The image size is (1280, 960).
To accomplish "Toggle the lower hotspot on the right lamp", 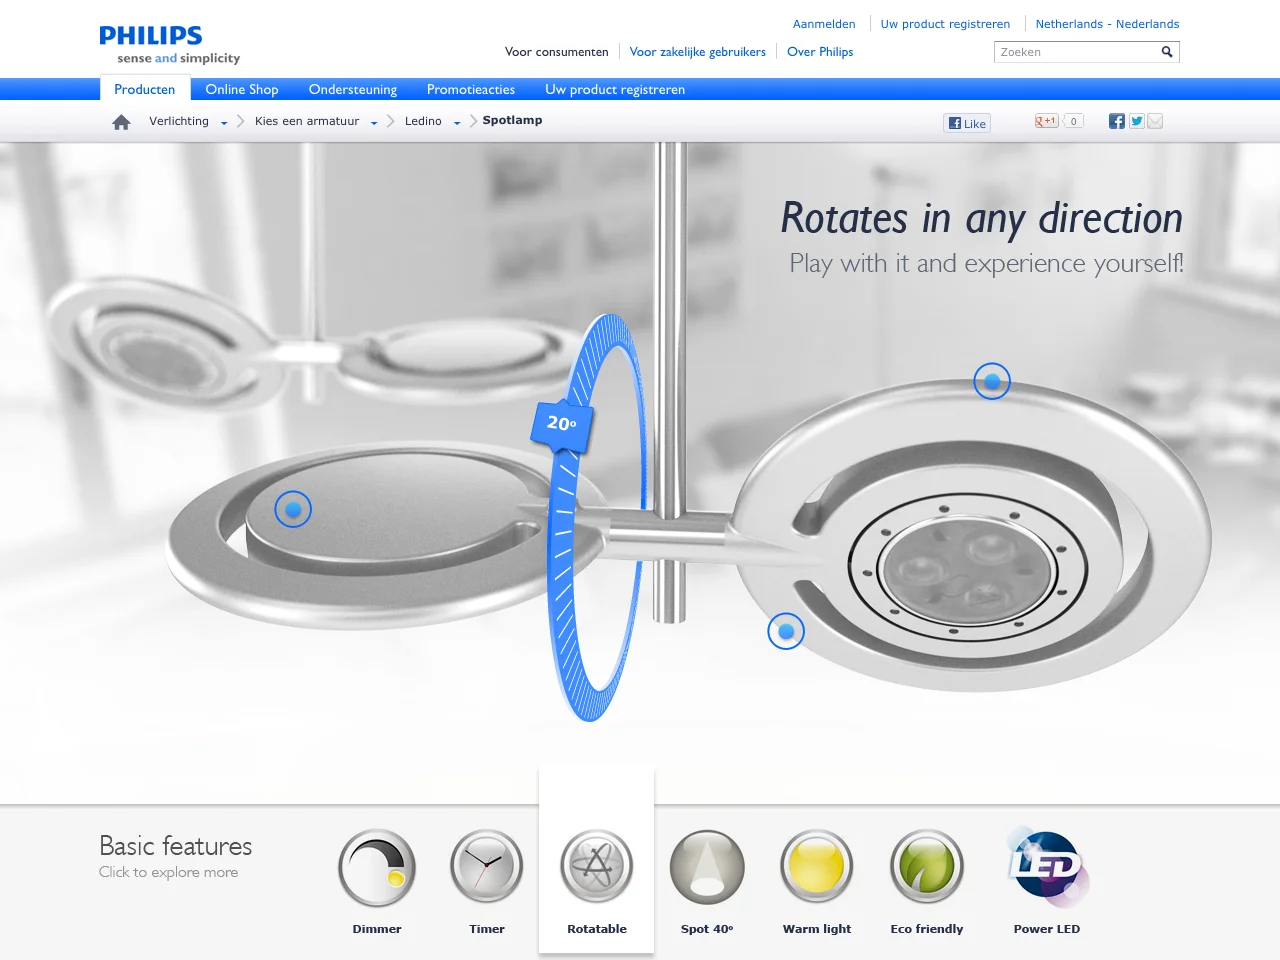I will (786, 631).
